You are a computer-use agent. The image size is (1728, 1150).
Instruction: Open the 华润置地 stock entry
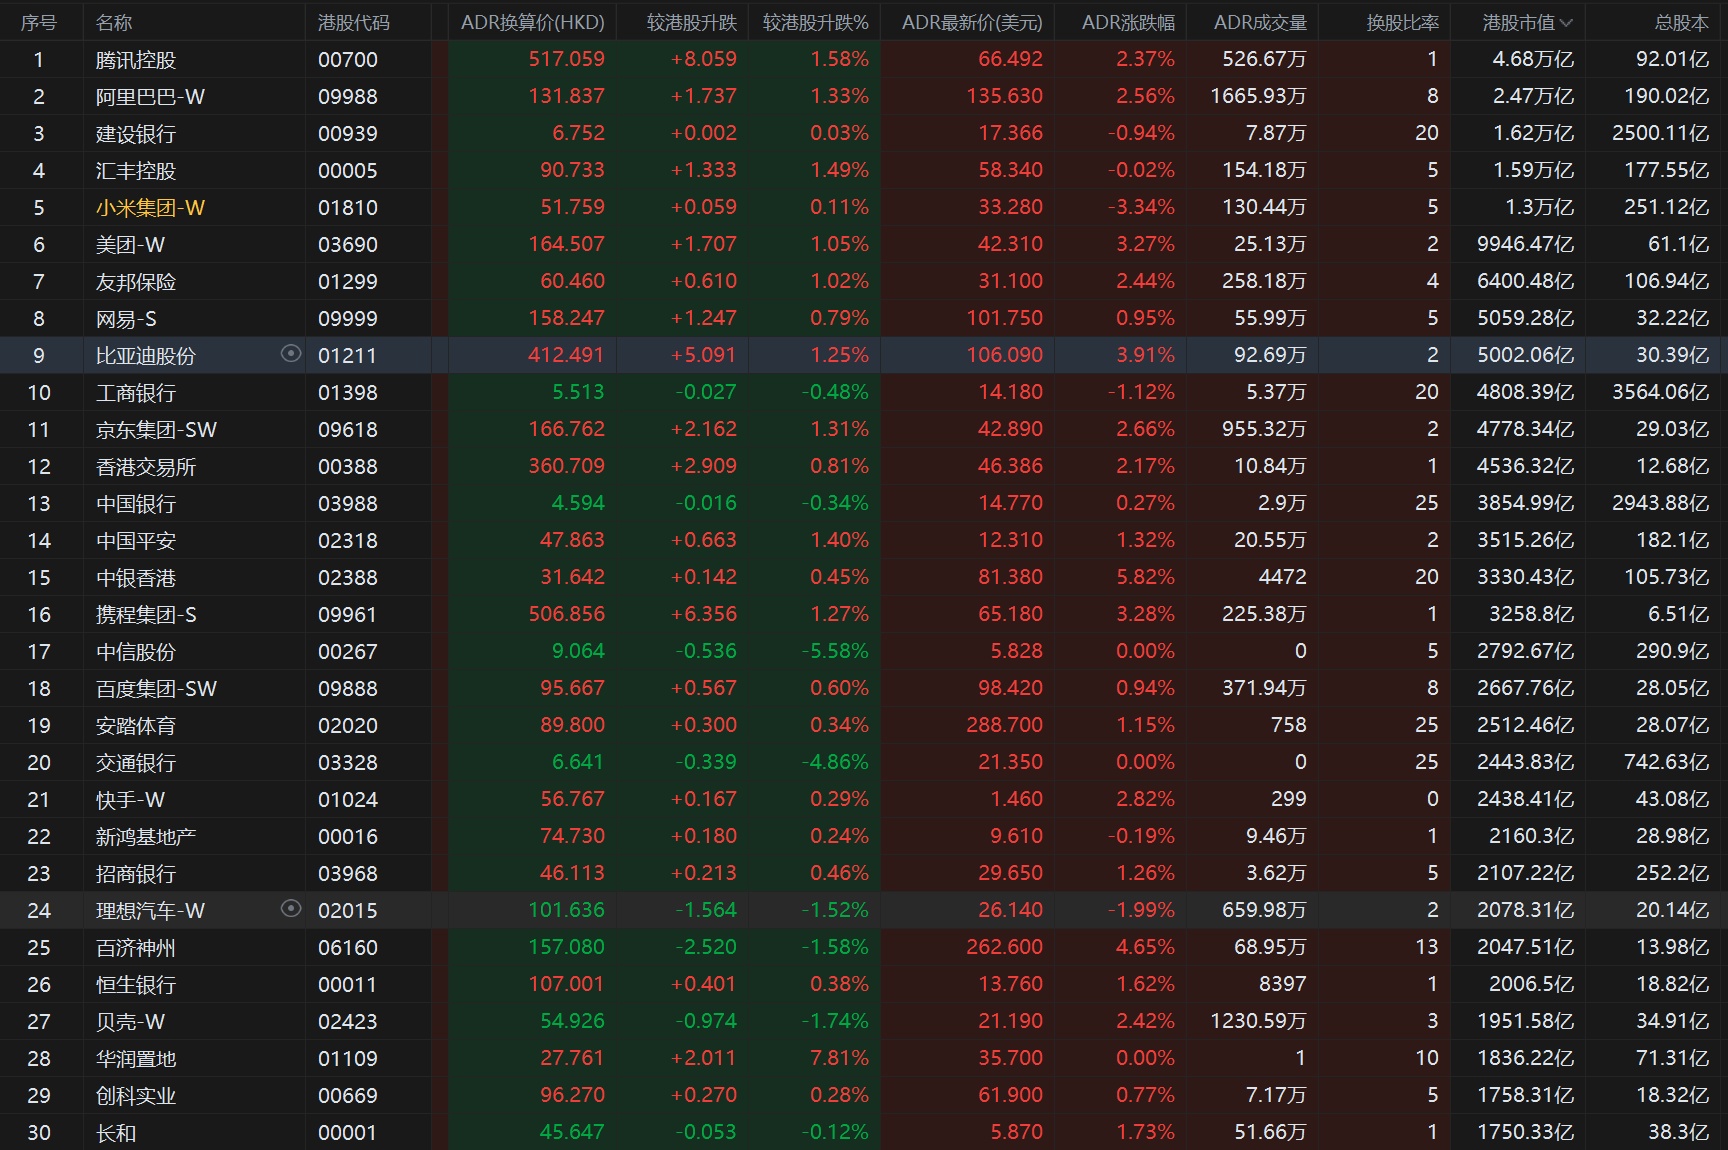(x=136, y=1059)
